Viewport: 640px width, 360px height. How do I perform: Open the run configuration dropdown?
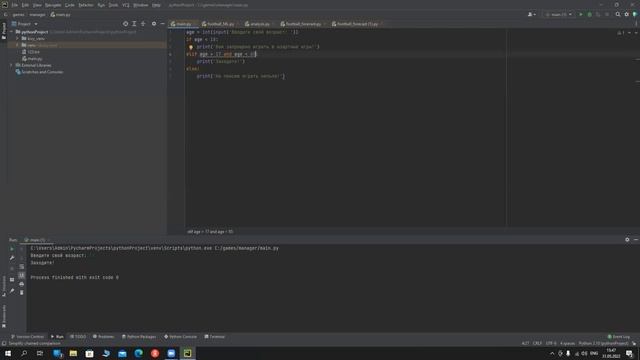click(x=558, y=14)
